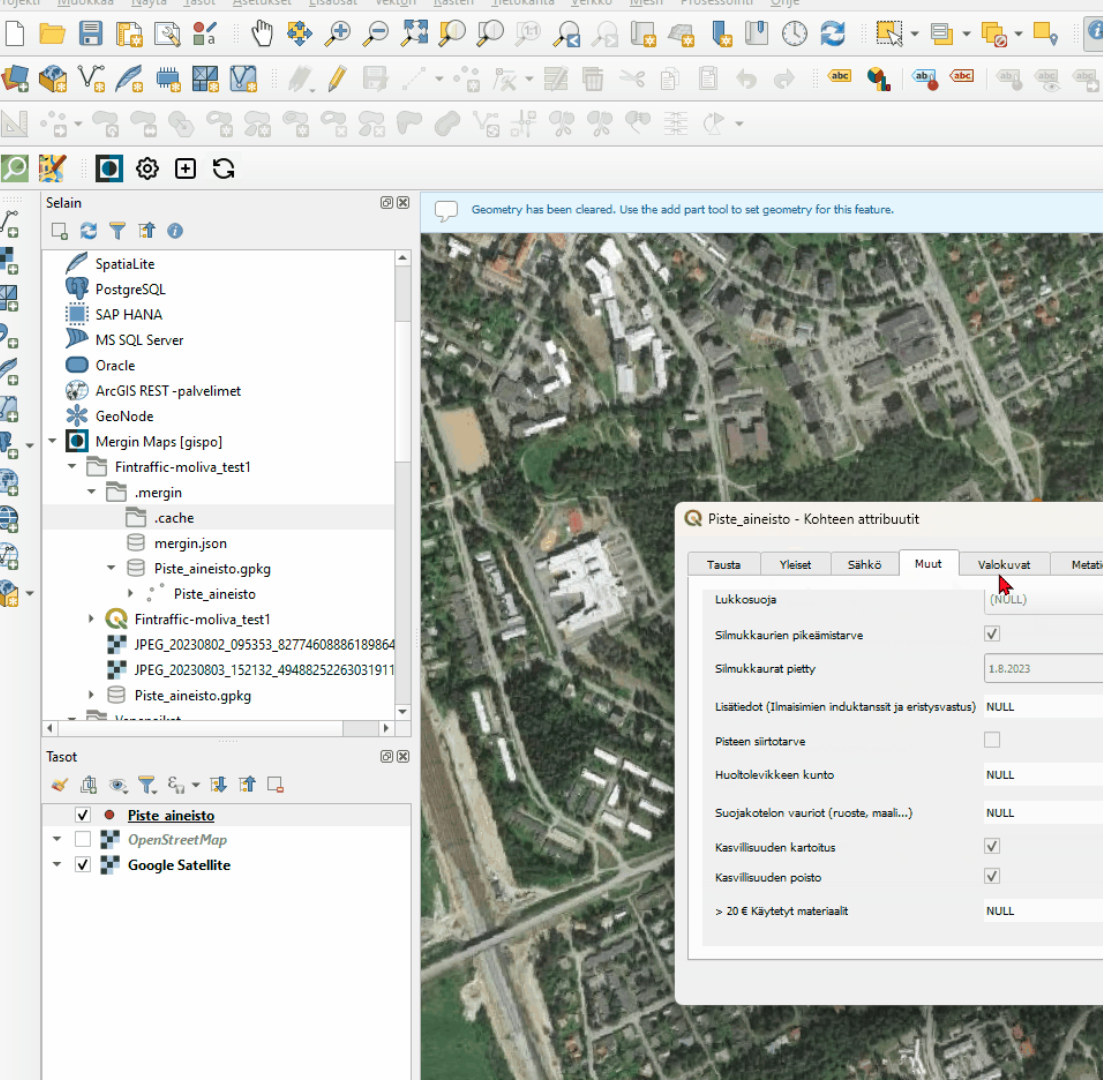Open the select features tool dropdown arrow
This screenshot has height=1080, width=1103.
914,34
